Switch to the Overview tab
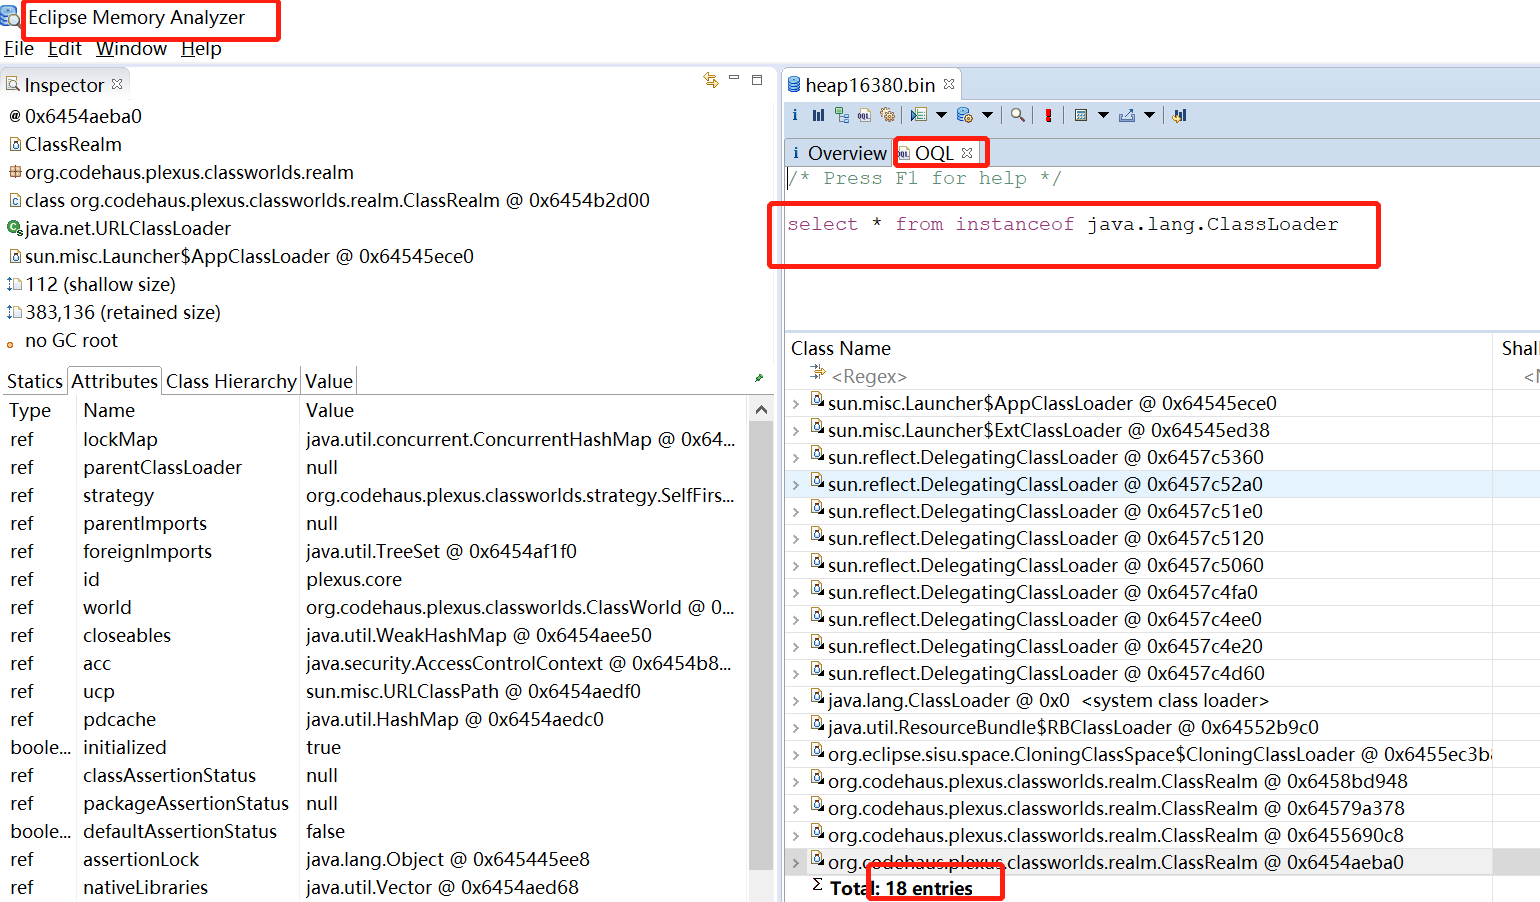1540x902 pixels. 838,153
